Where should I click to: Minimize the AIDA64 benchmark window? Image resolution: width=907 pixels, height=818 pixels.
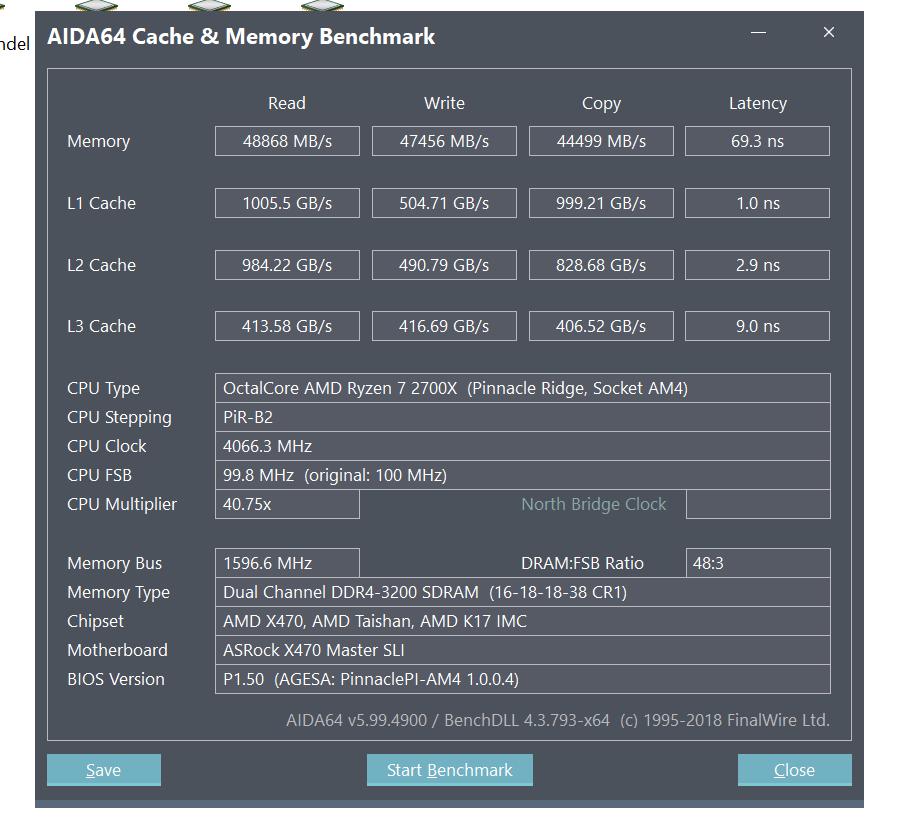[758, 33]
